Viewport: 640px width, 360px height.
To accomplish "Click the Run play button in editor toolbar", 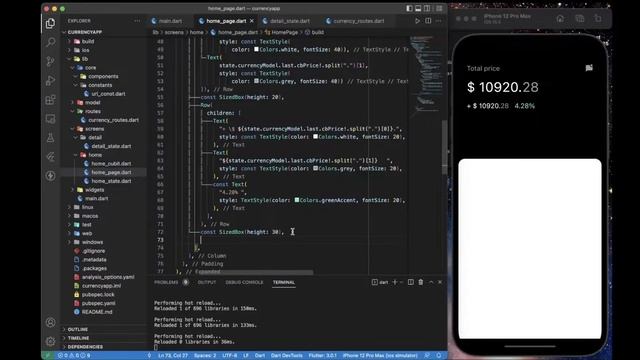I will [417, 21].
